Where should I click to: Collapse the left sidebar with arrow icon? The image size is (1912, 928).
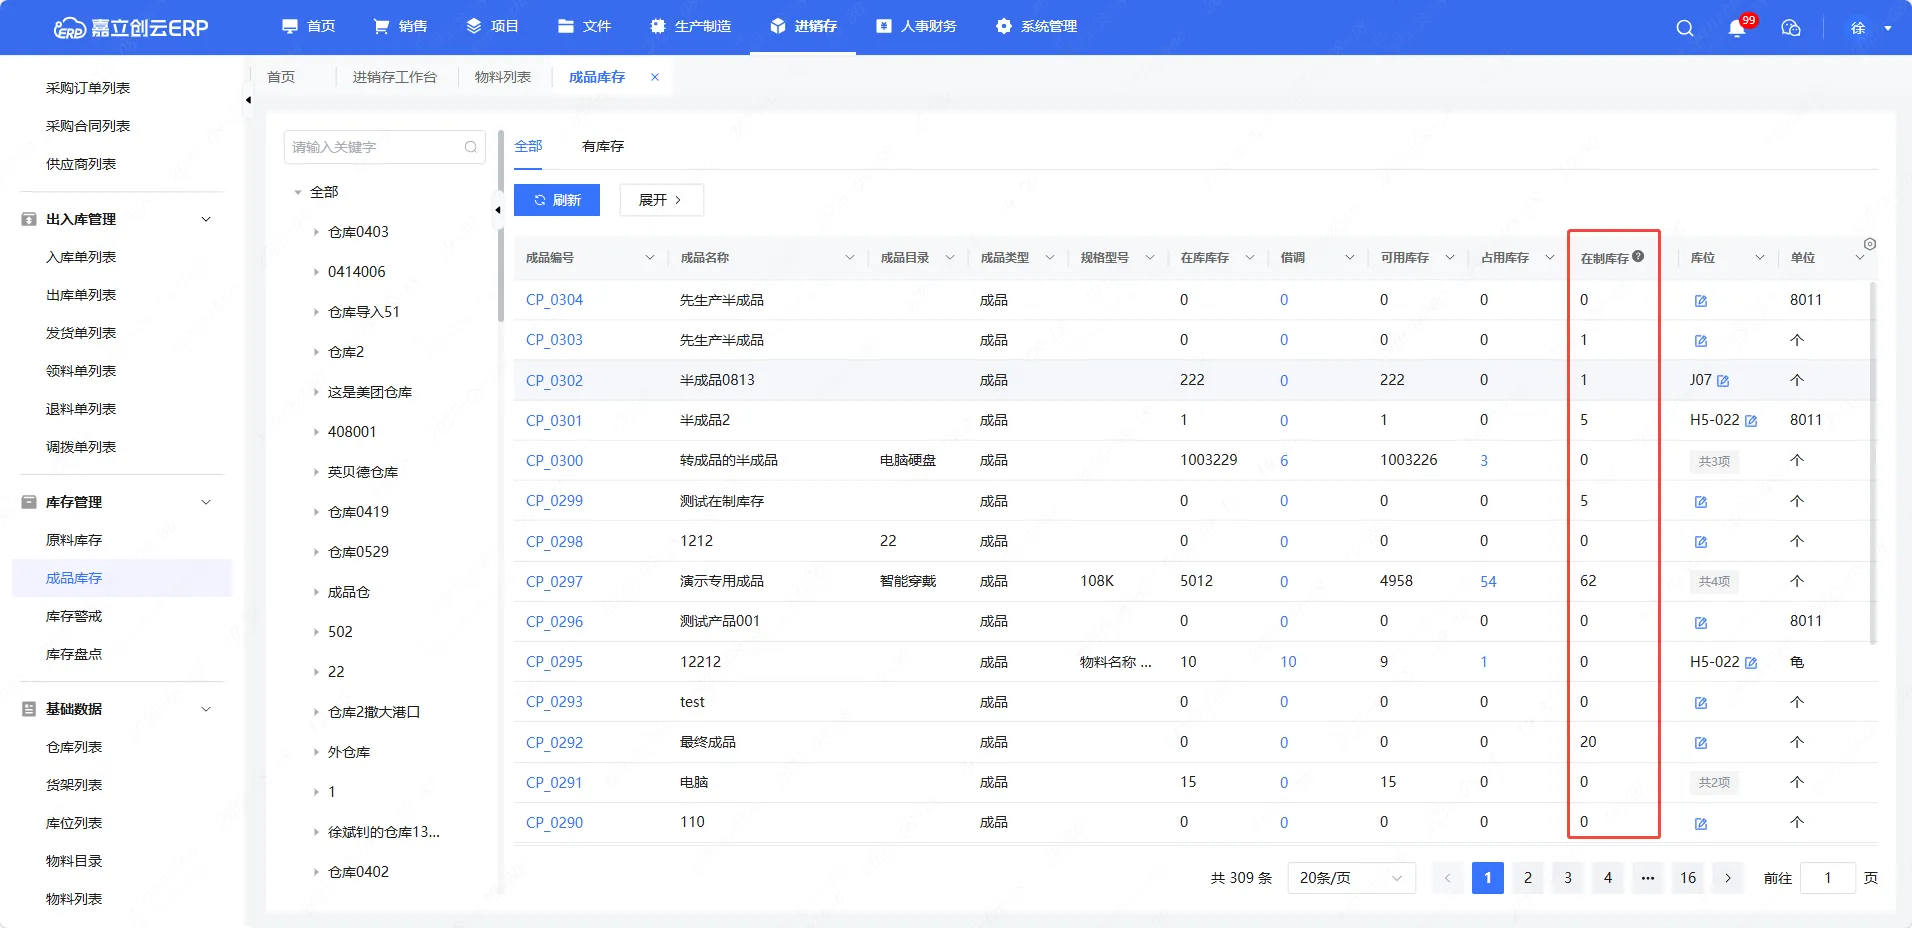(248, 100)
